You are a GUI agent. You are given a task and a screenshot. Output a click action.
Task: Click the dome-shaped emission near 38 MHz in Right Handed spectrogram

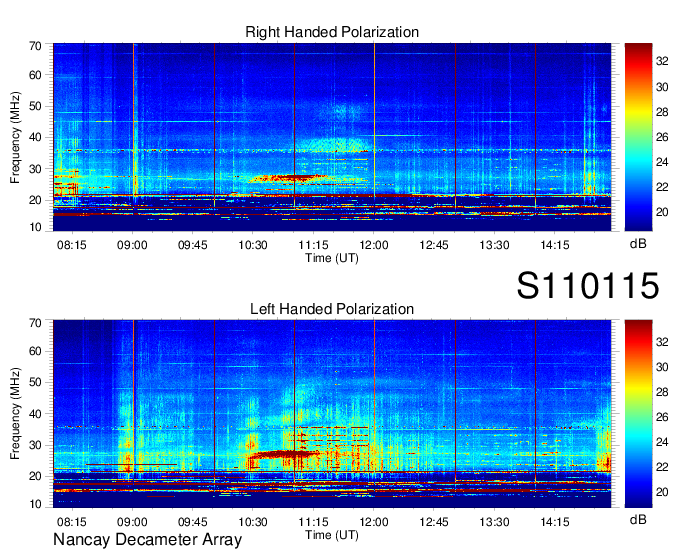334,145
